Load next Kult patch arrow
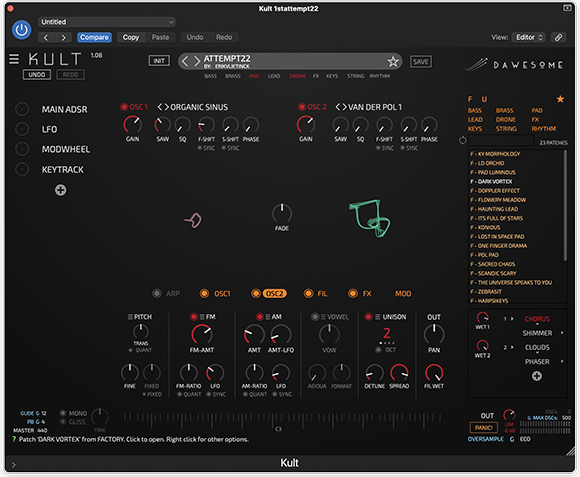This screenshot has width=580, height=477. point(197,61)
